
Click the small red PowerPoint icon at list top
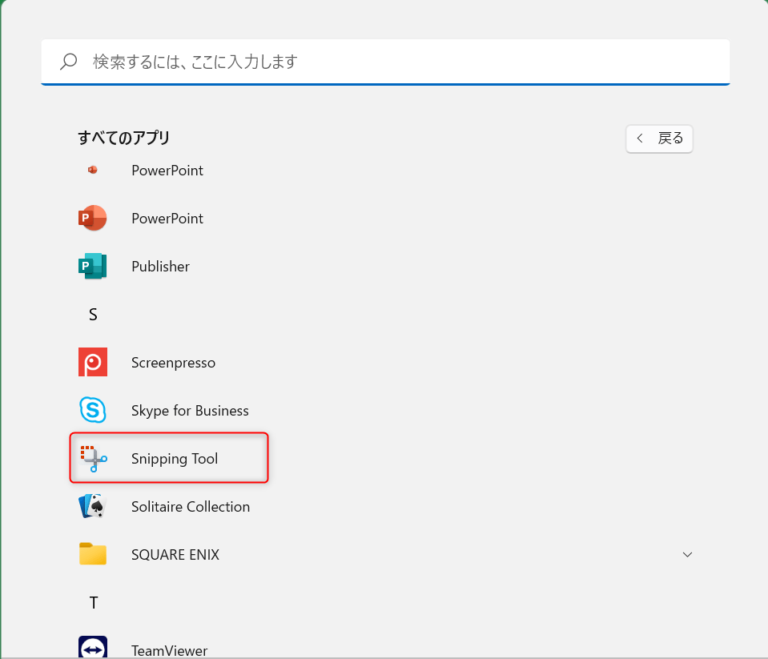[93, 170]
